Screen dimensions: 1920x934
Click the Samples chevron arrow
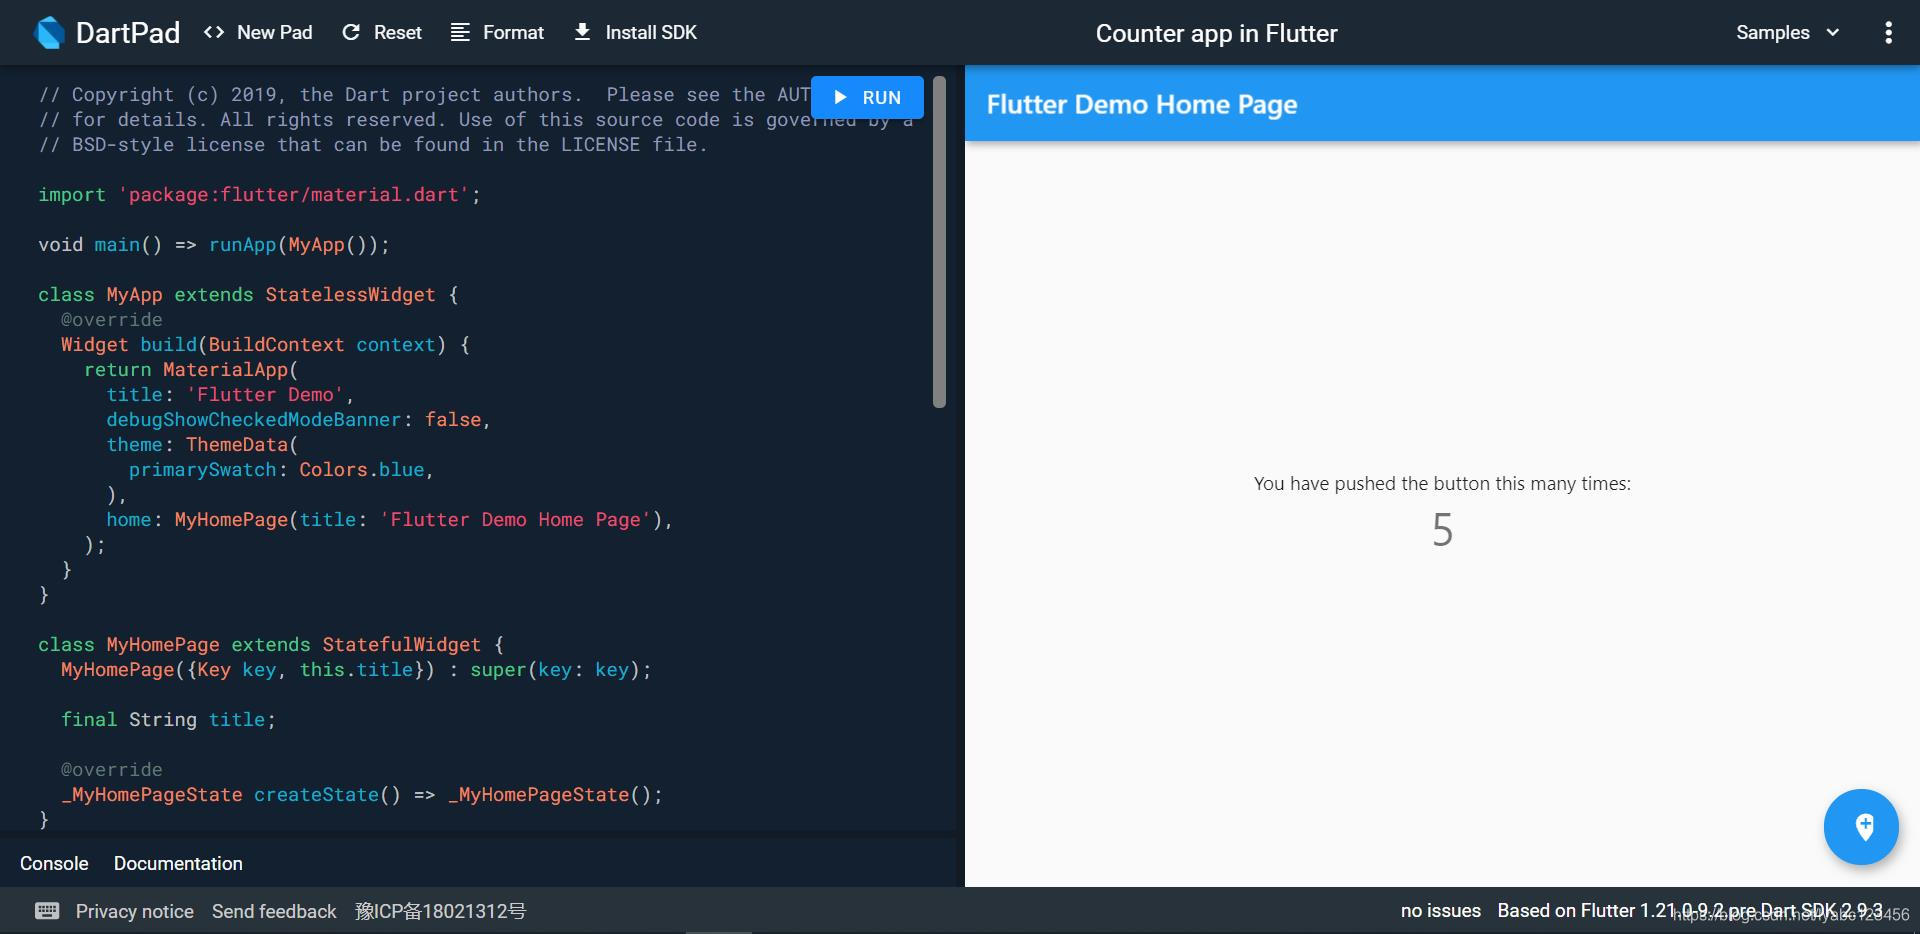(x=1832, y=33)
